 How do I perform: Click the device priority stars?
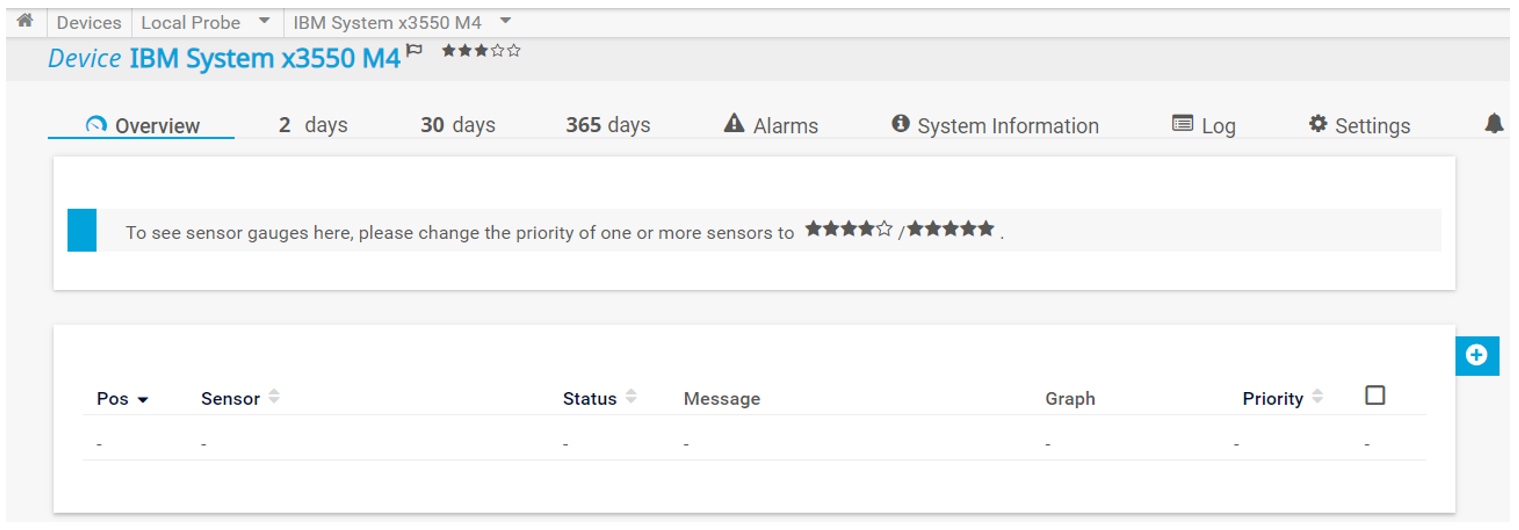(481, 51)
